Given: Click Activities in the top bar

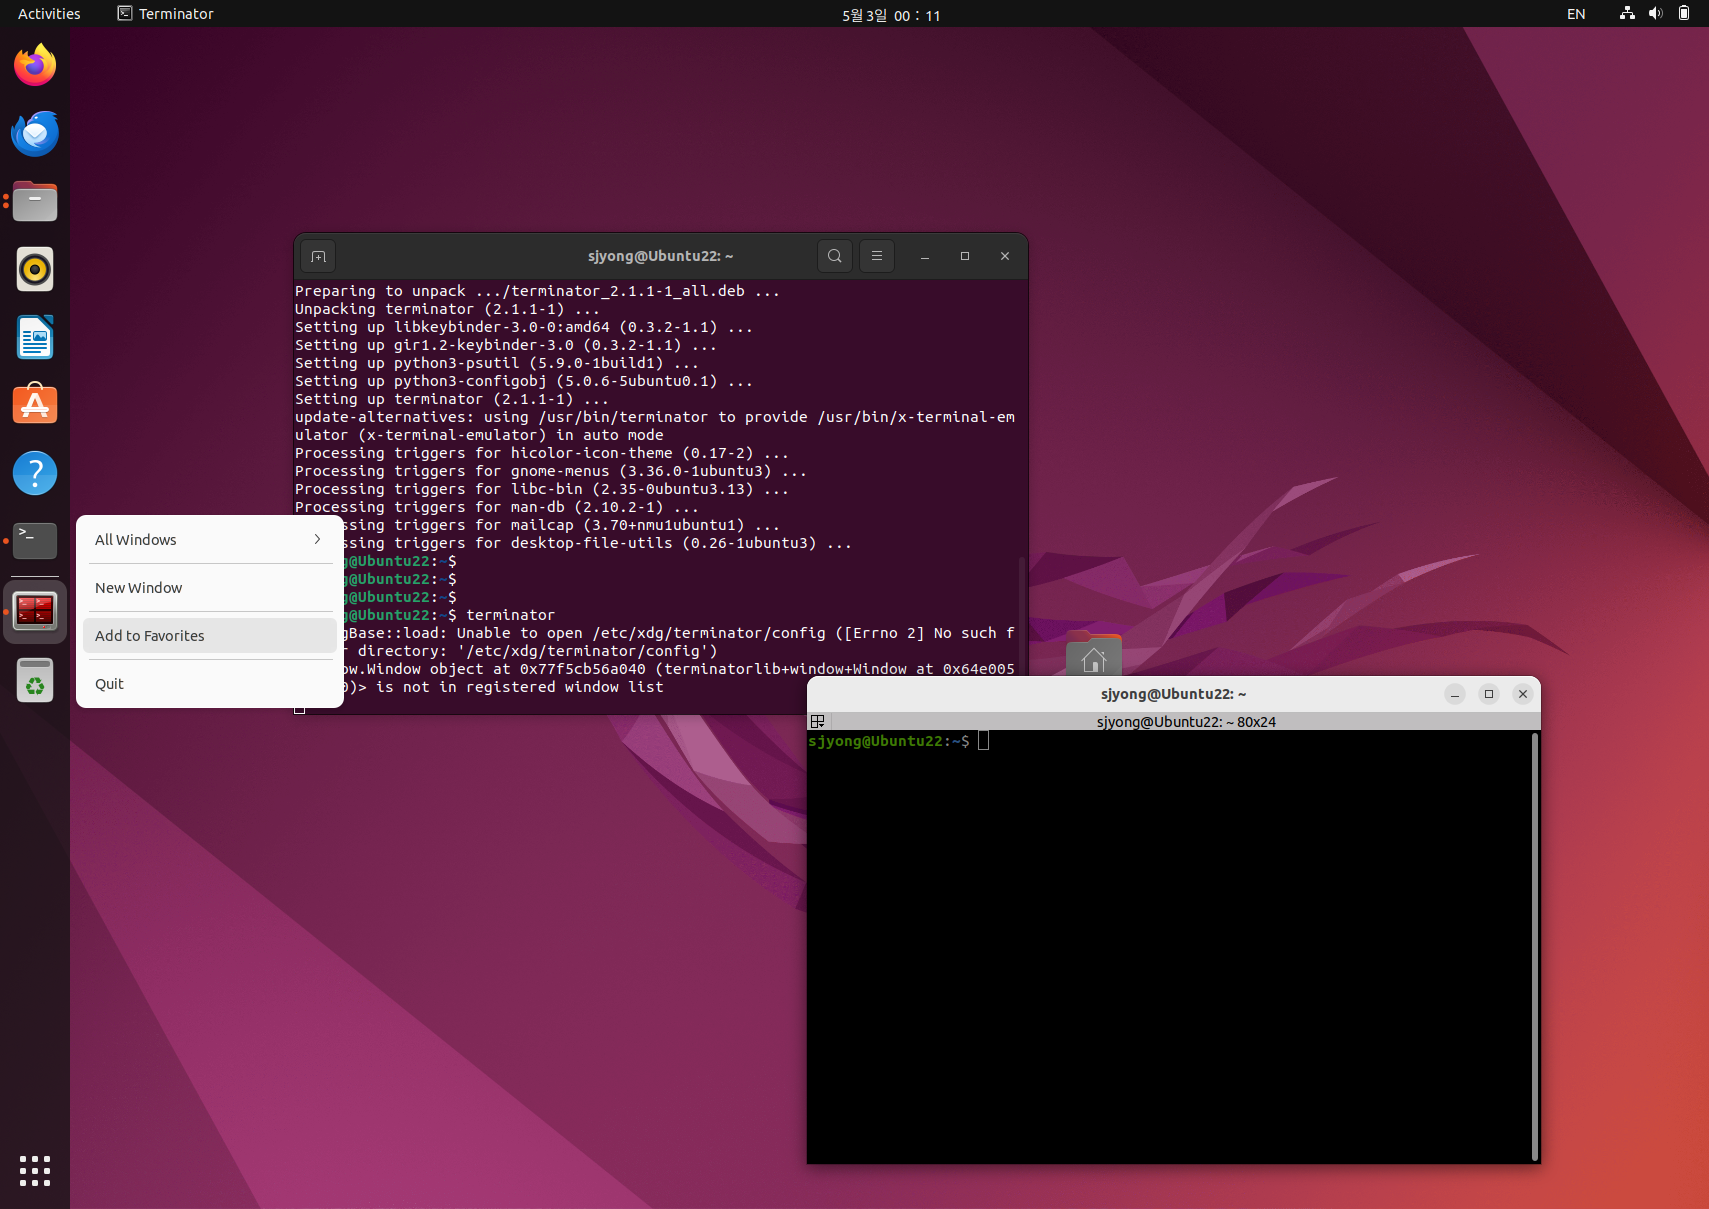Looking at the screenshot, I should [49, 14].
